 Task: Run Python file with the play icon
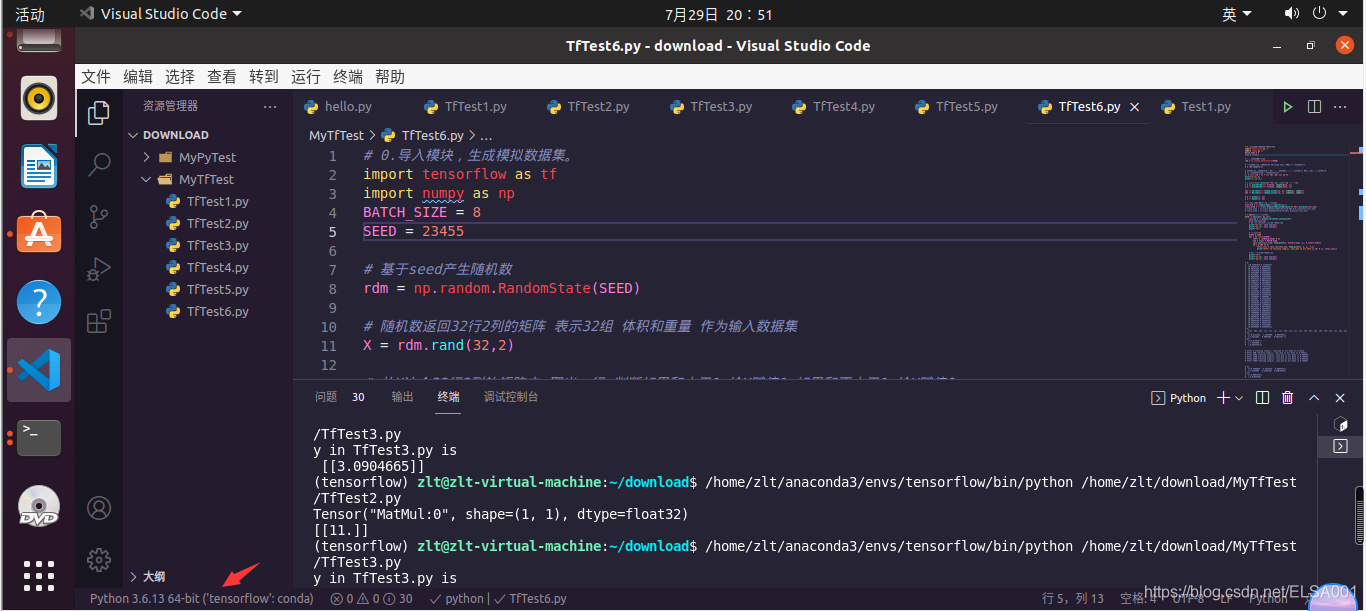coord(1288,106)
